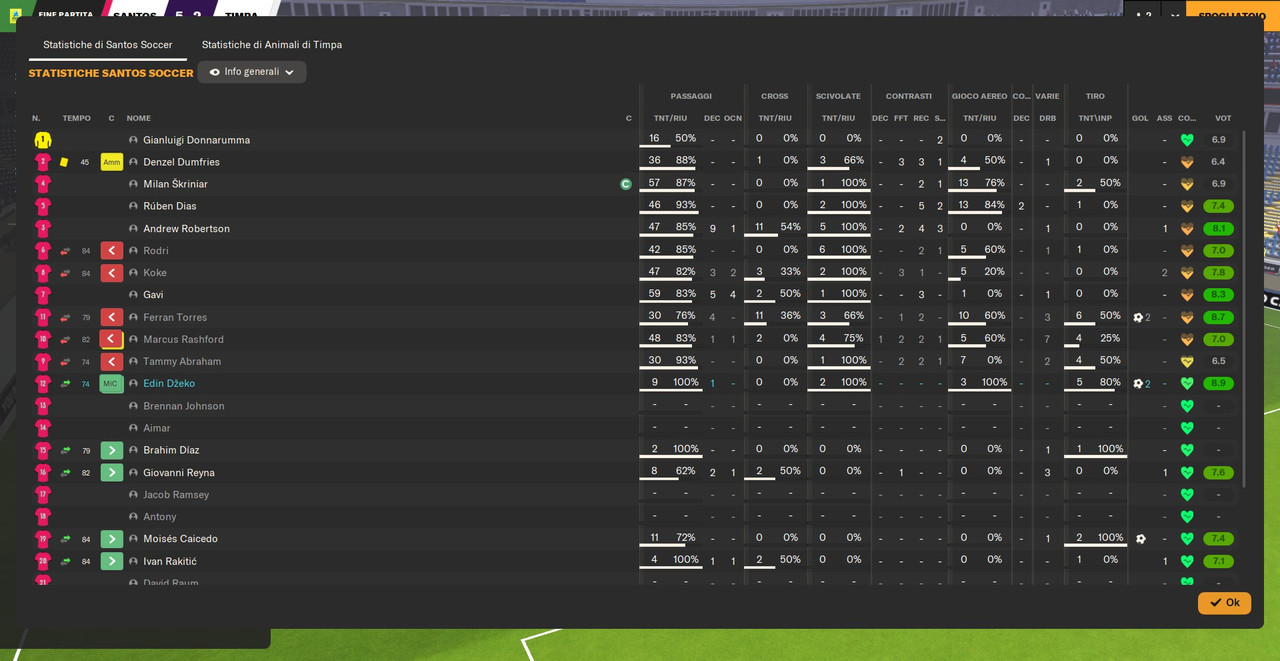The height and width of the screenshot is (661, 1280).
Task: Click the green substituted-on arrow for Brahim Díaz
Action: pyautogui.click(x=111, y=450)
